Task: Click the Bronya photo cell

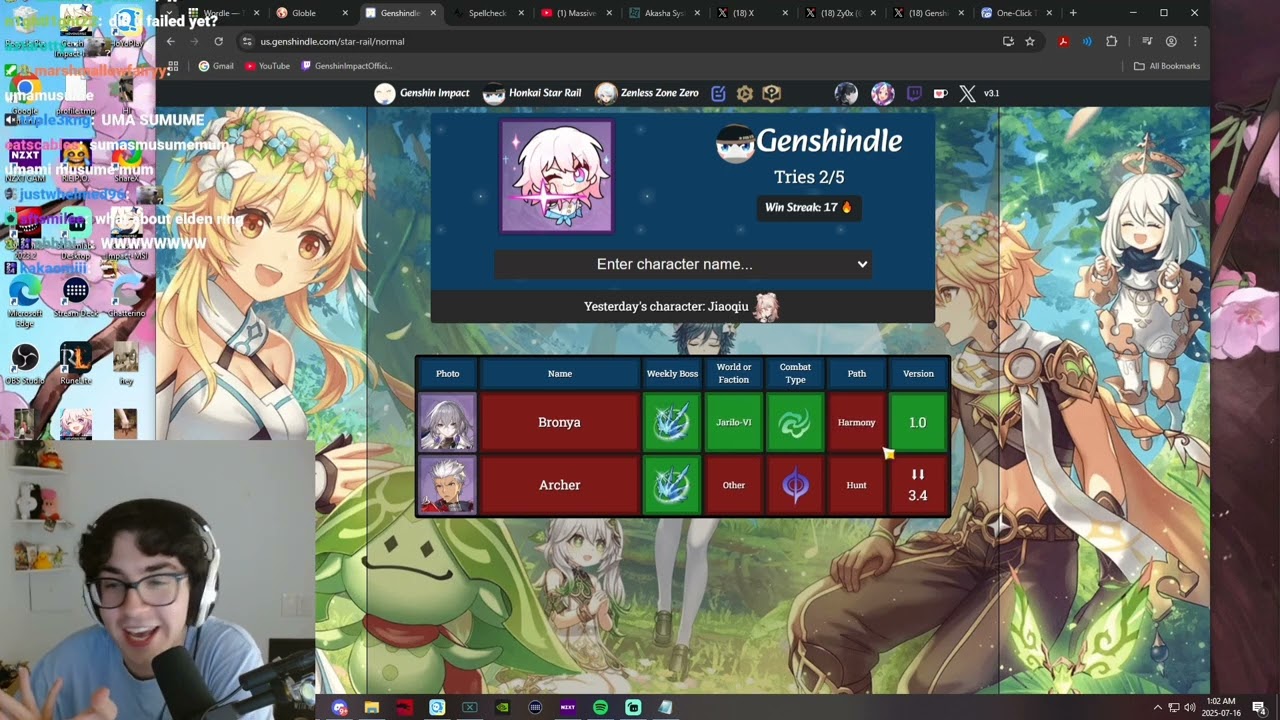Action: [x=447, y=422]
